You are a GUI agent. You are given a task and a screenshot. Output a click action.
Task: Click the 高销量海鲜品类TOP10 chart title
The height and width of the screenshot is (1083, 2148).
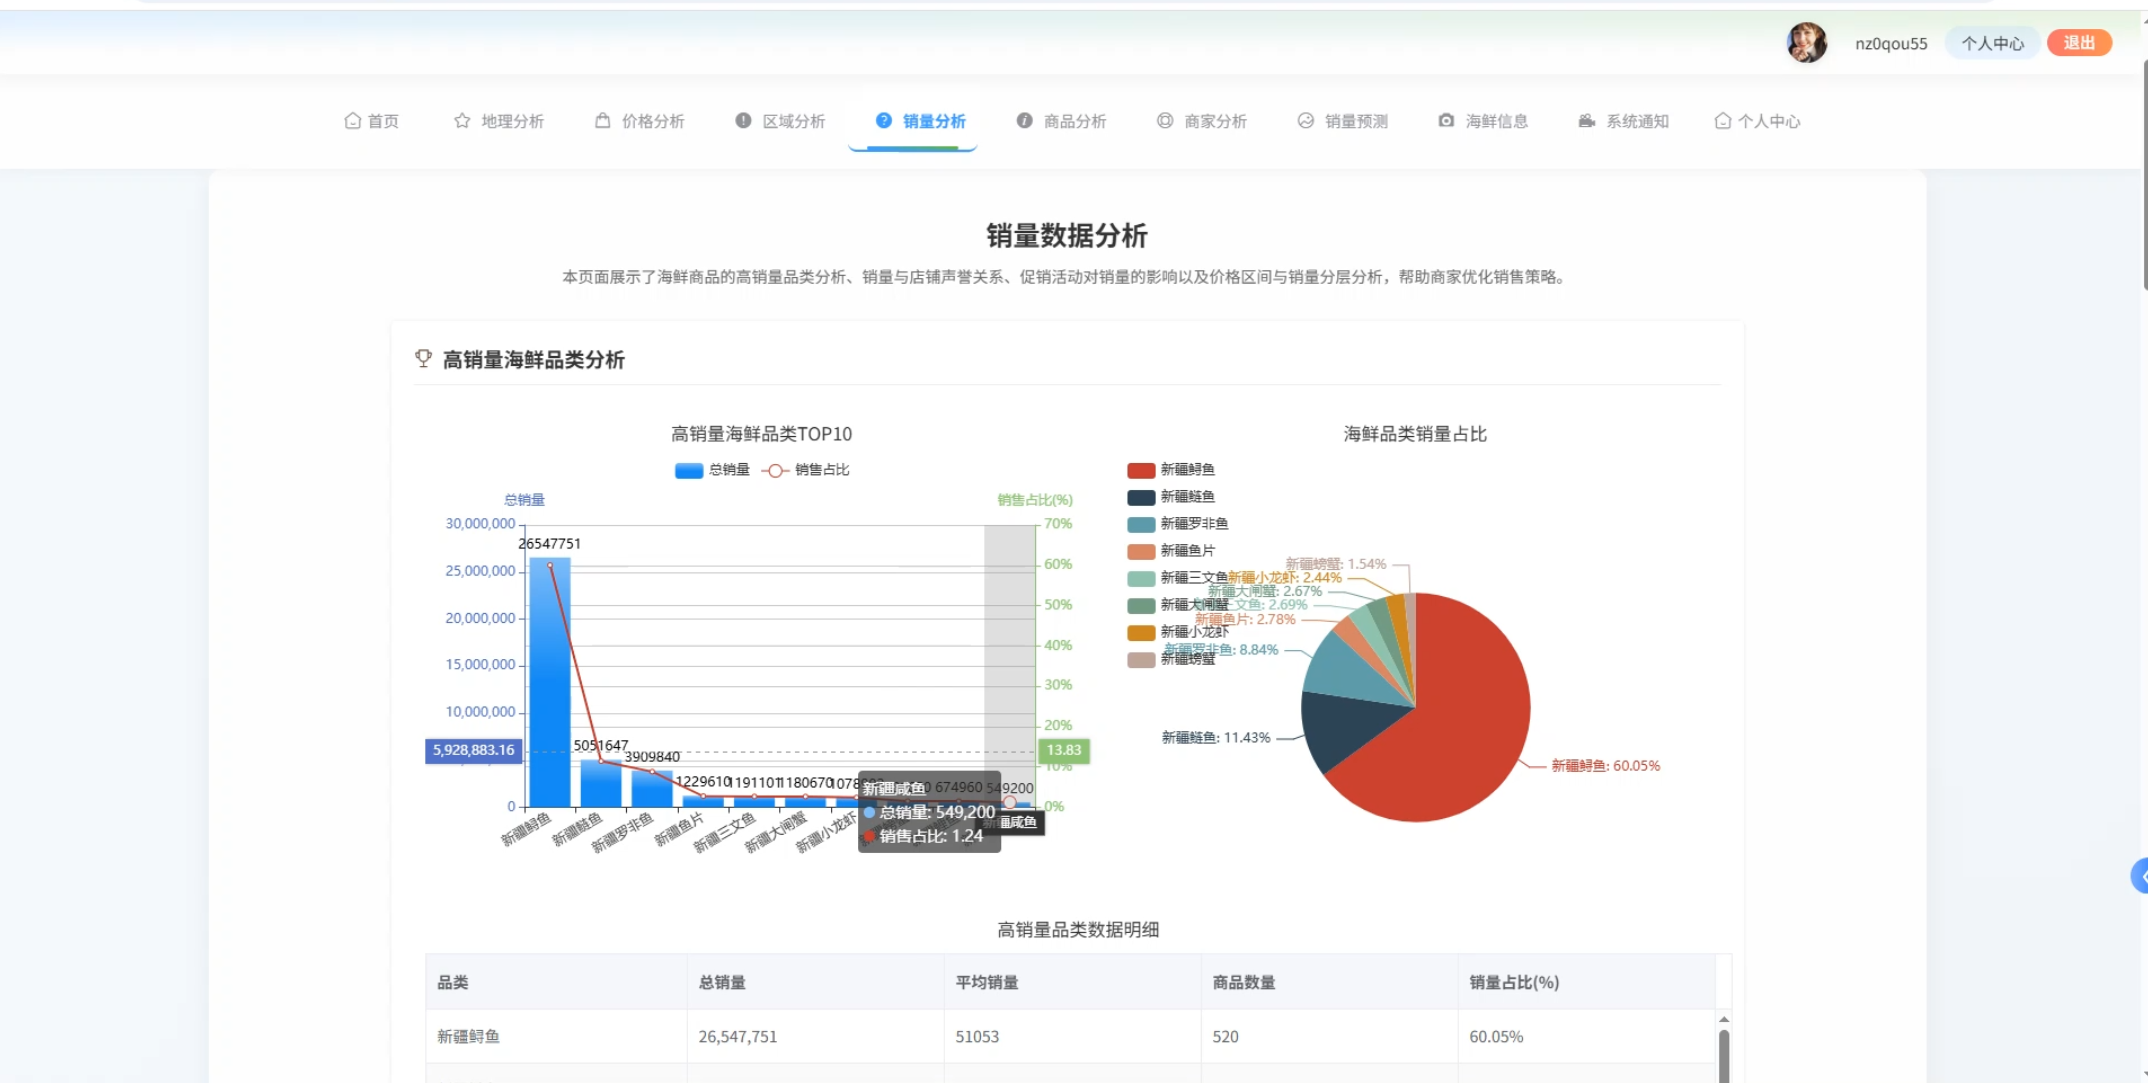click(x=761, y=434)
